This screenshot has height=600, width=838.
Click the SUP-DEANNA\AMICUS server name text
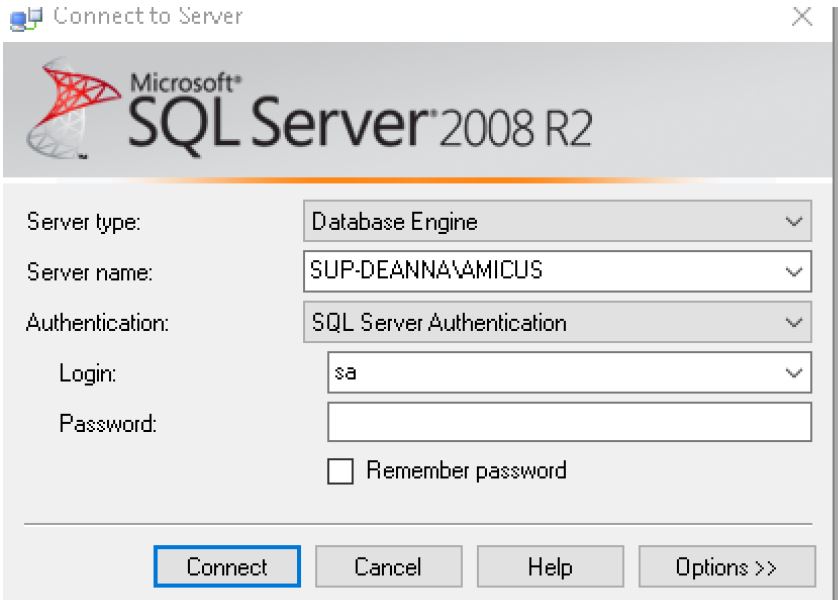426,270
